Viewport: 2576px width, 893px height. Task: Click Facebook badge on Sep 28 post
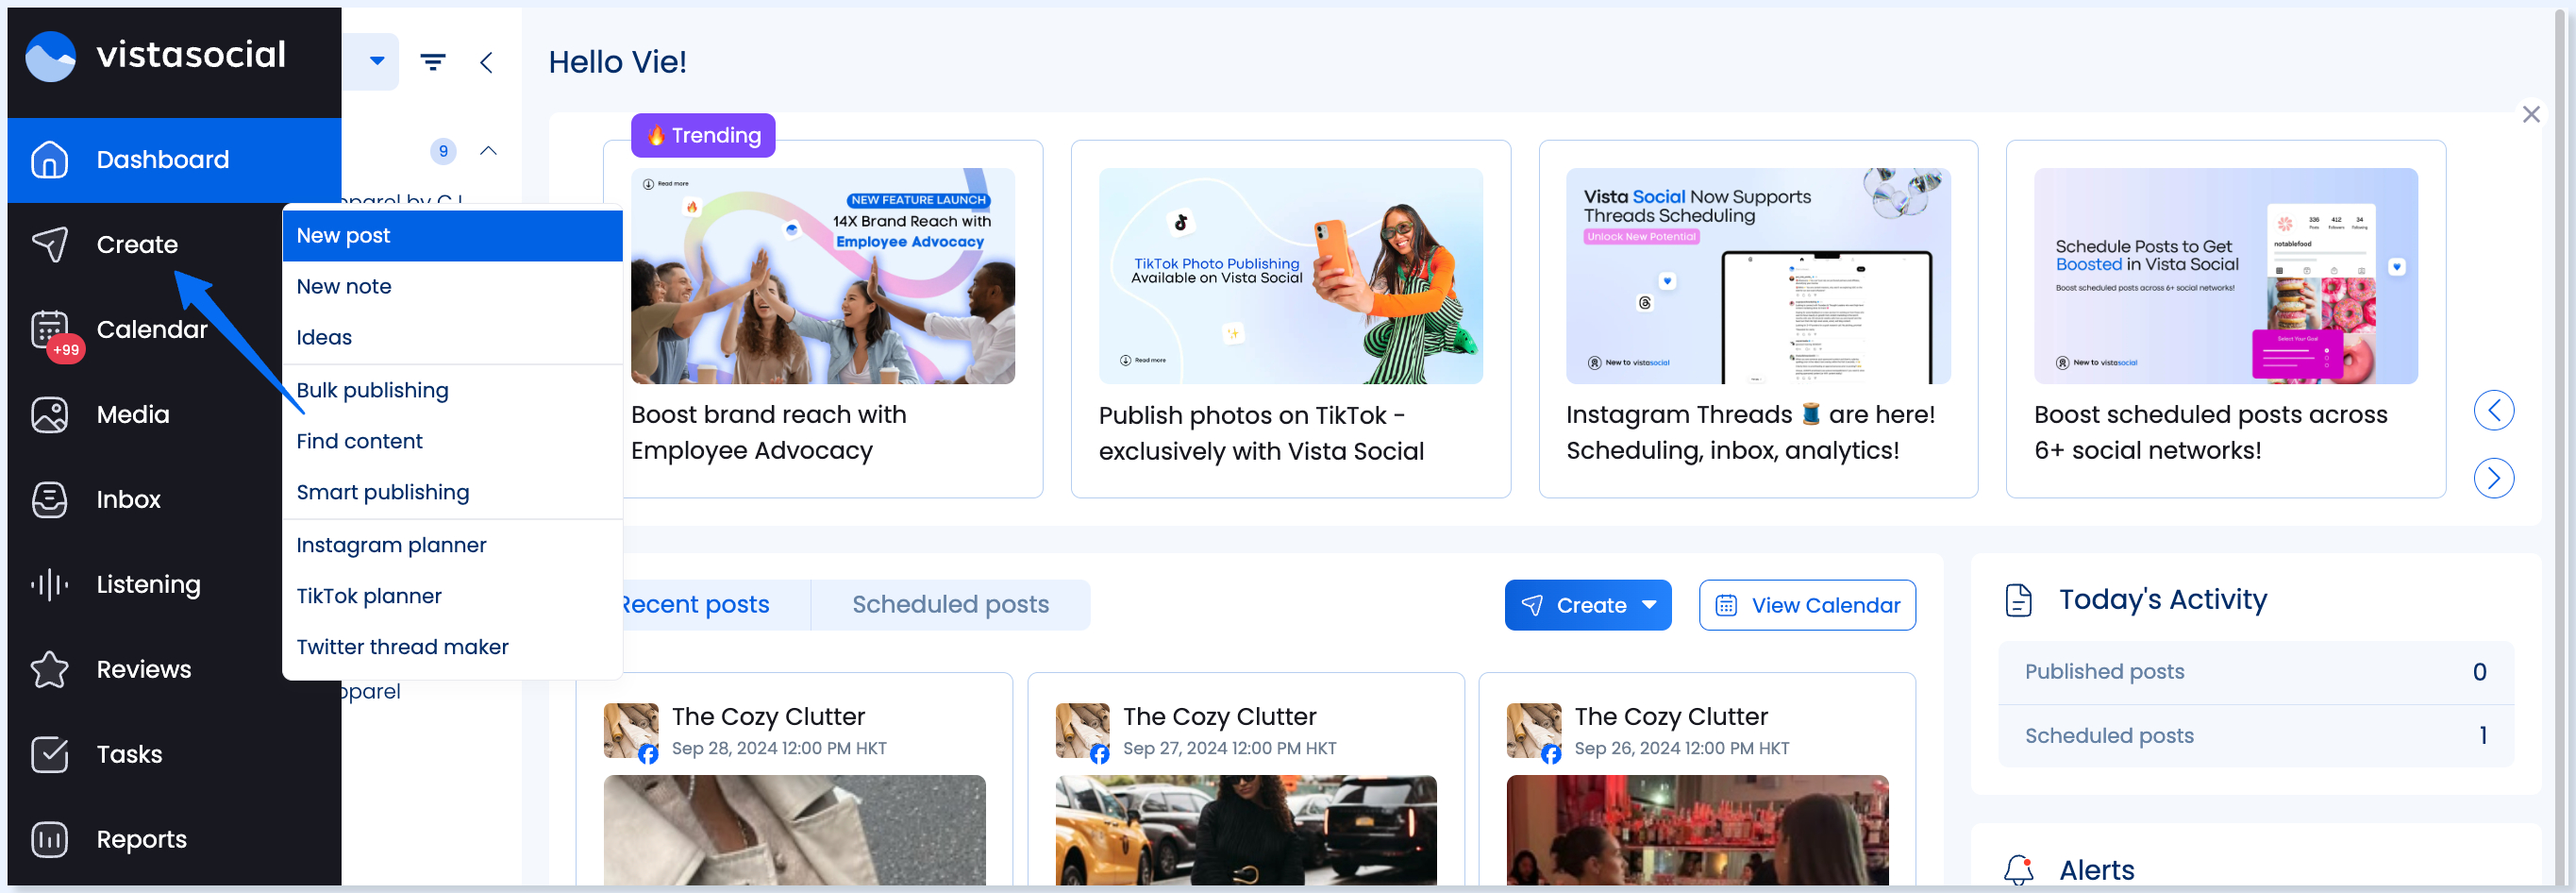click(648, 755)
